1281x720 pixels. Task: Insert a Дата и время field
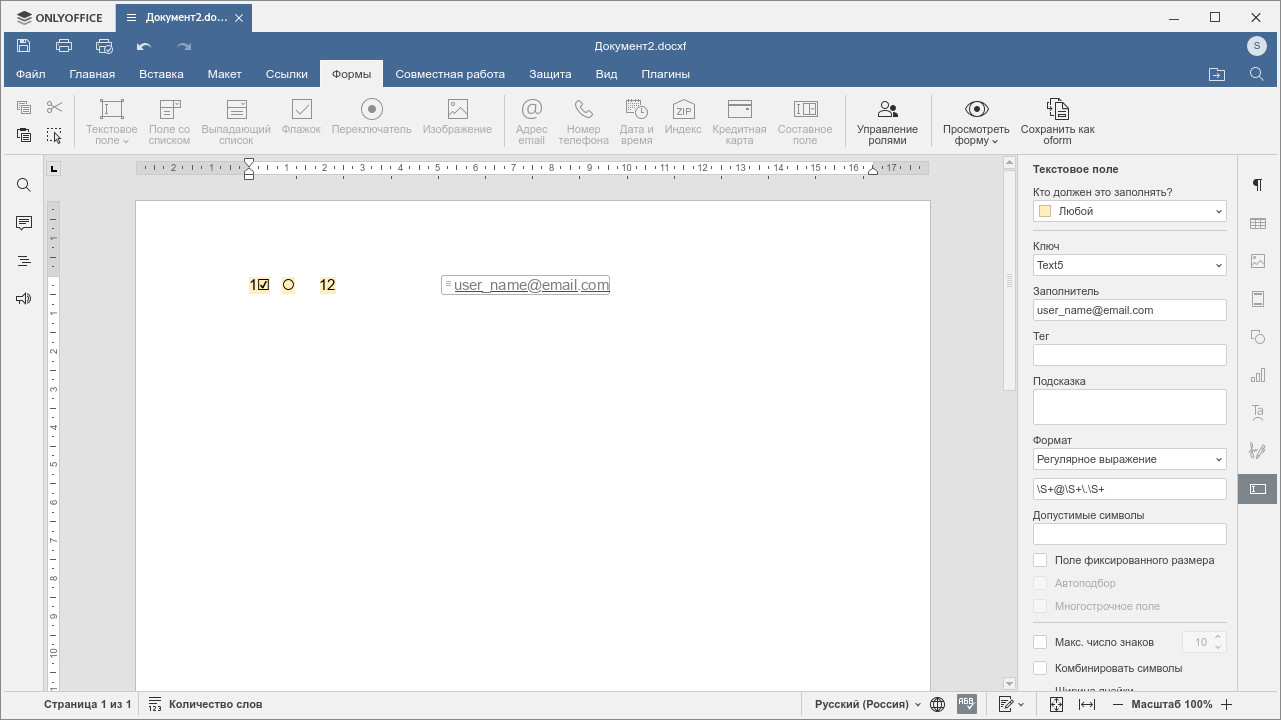coord(636,122)
